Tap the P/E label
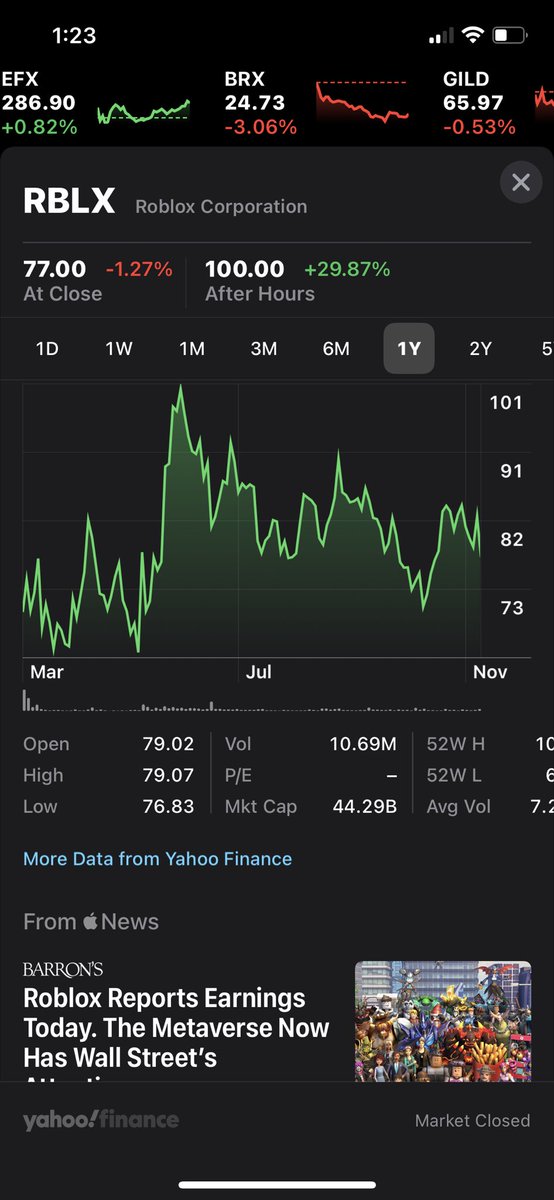This screenshot has width=554, height=1200. point(240,775)
